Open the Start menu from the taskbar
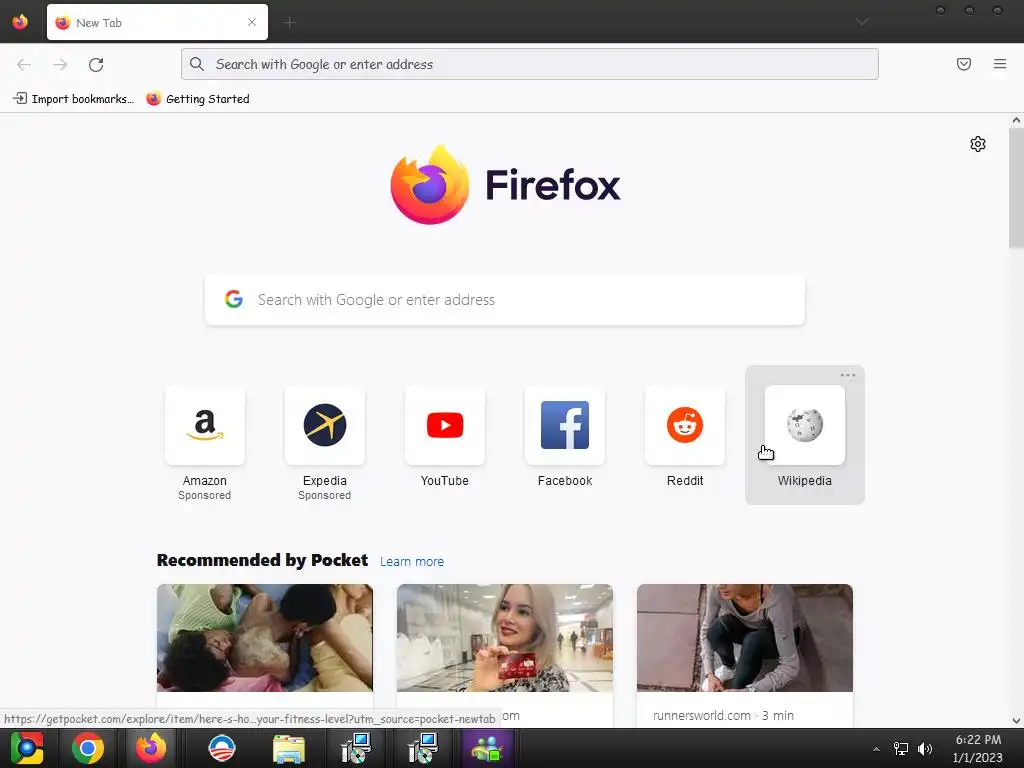Screen dimensions: 1024x768 26,748
